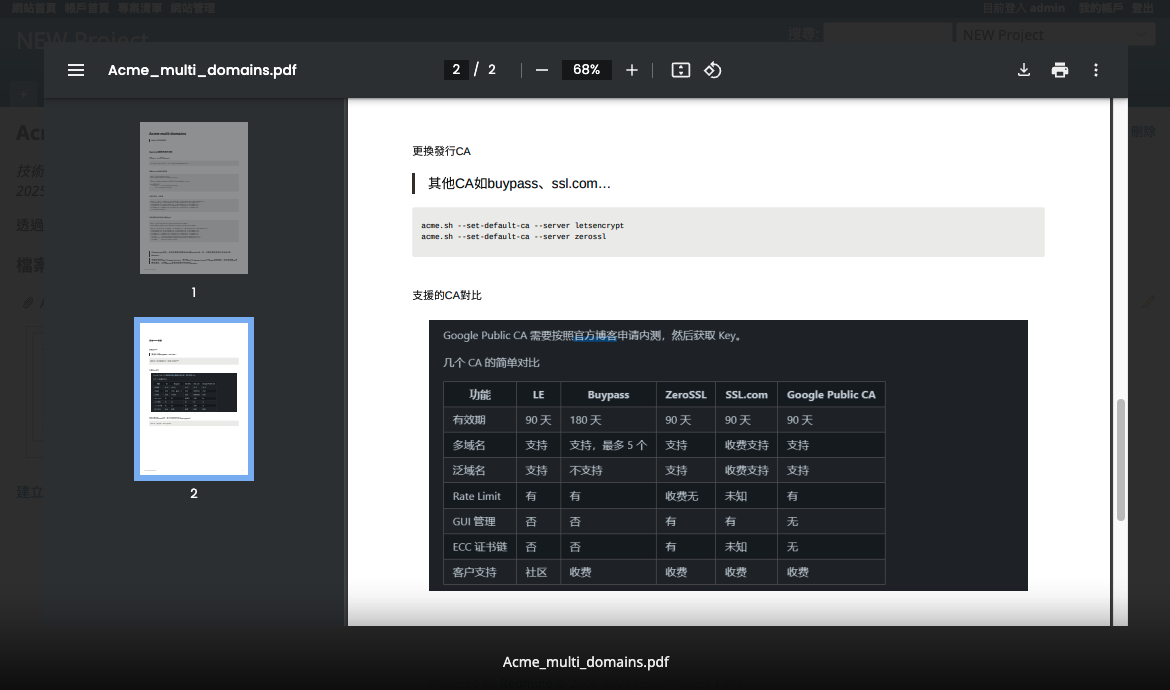Open the 專案清單 menu item
The image size is (1170, 690).
[x=137, y=8]
